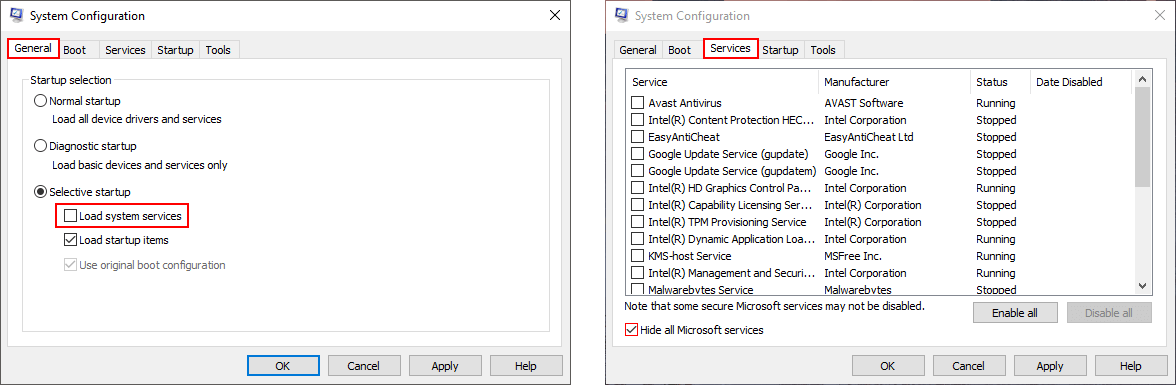Viewport: 1176px width, 385px height.
Task: Switch to General tab in right window
Action: (638, 50)
